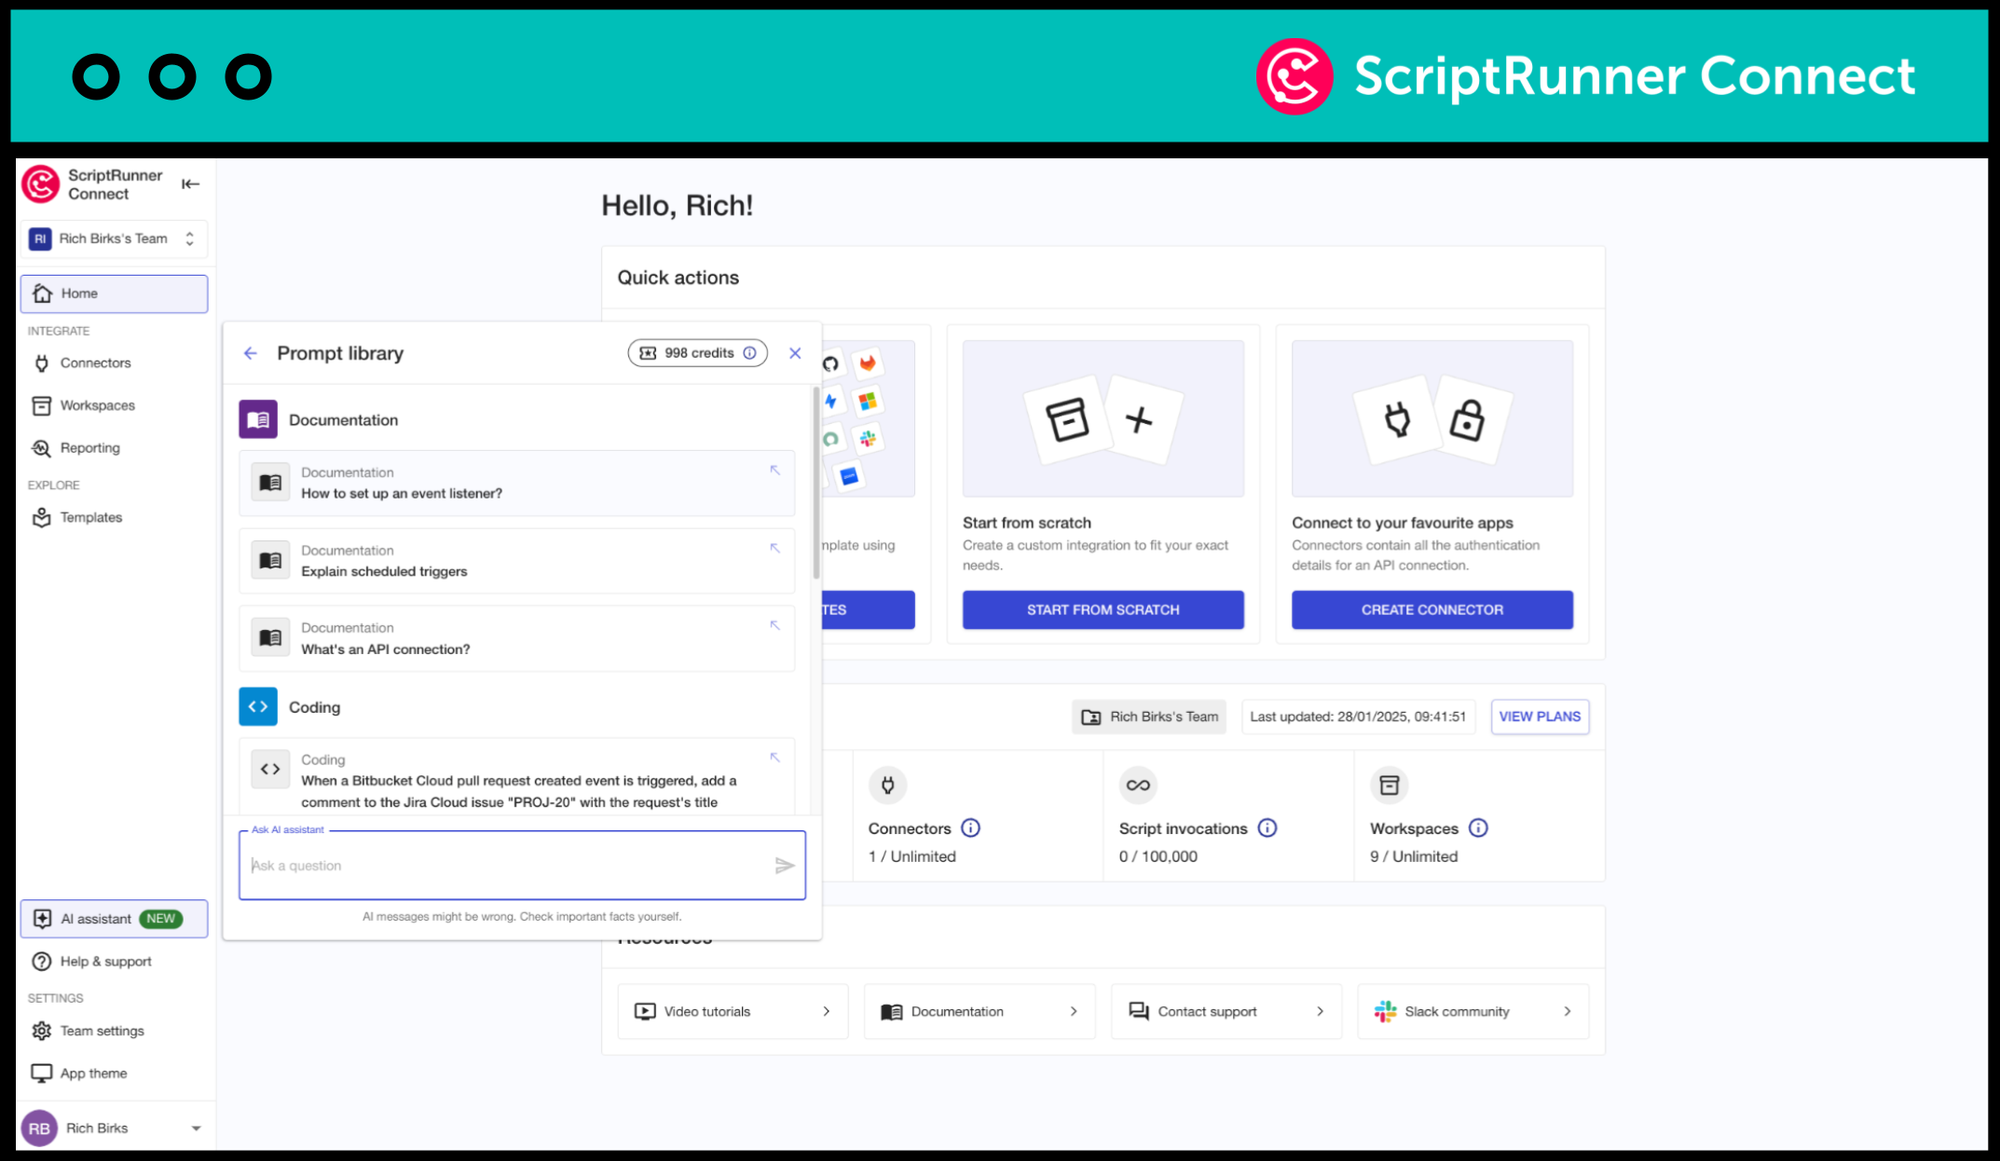Image resolution: width=2000 pixels, height=1161 pixels.
Task: Click the Microsoft logo in templates card
Action: (867, 401)
